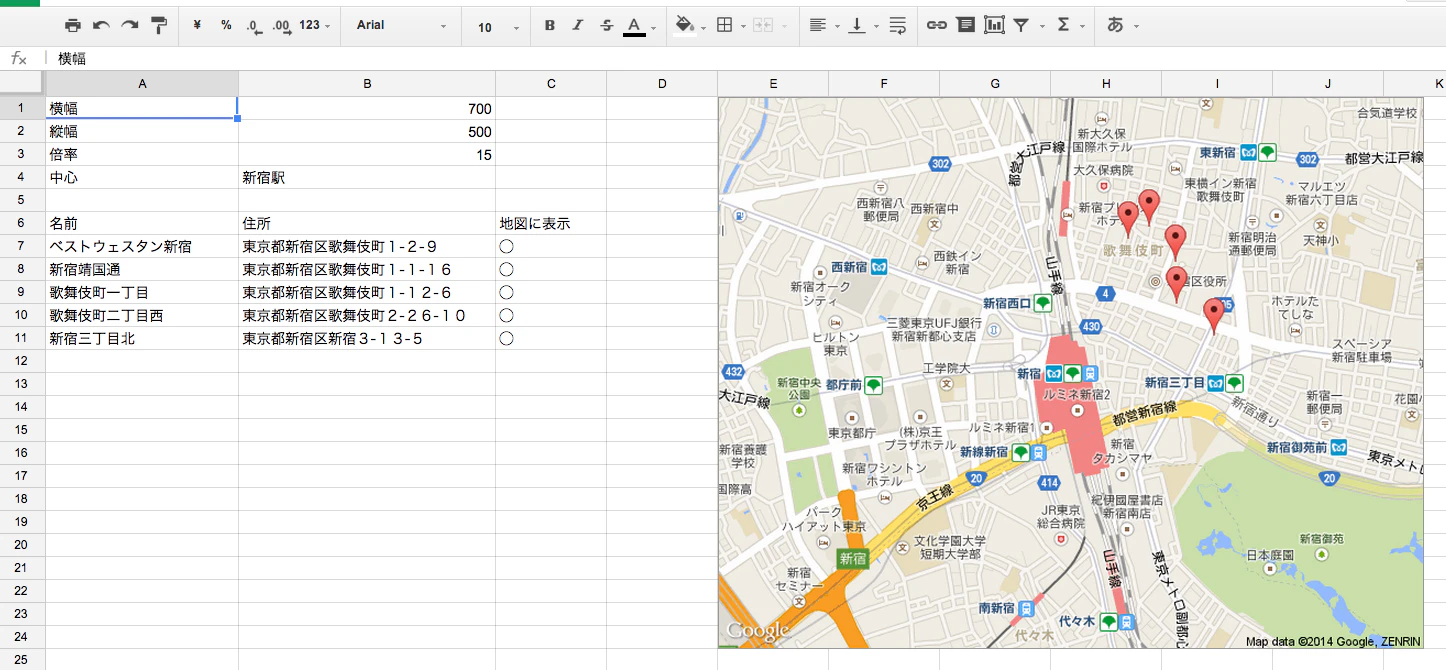This screenshot has height=670, width=1446.
Task: Select cell A1 containing 横幅
Action: (x=142, y=108)
